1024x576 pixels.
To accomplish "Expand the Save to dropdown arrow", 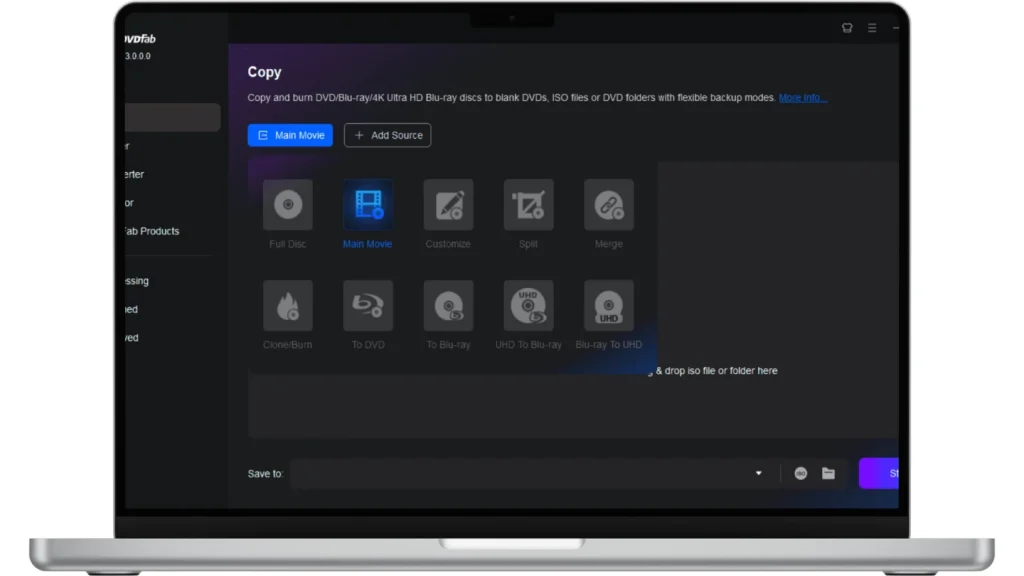I will point(758,474).
